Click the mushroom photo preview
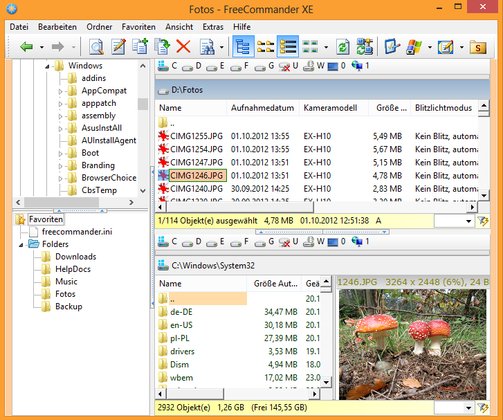Image resolution: width=503 pixels, height=420 pixels. (412, 344)
